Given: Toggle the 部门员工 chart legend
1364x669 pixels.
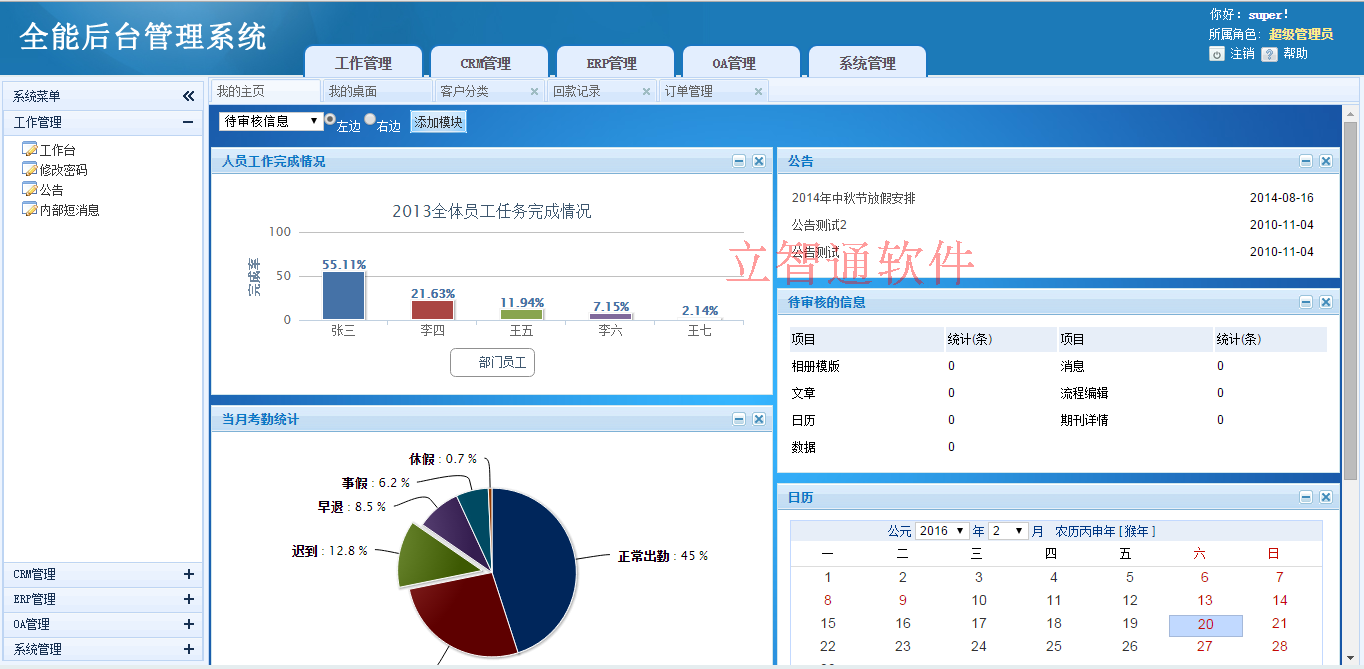Looking at the screenshot, I should [493, 362].
